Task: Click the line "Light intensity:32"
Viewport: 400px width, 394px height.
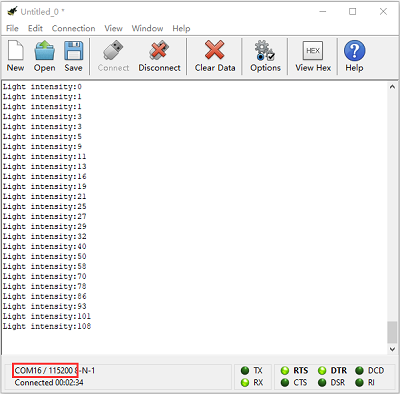Action: coord(45,237)
